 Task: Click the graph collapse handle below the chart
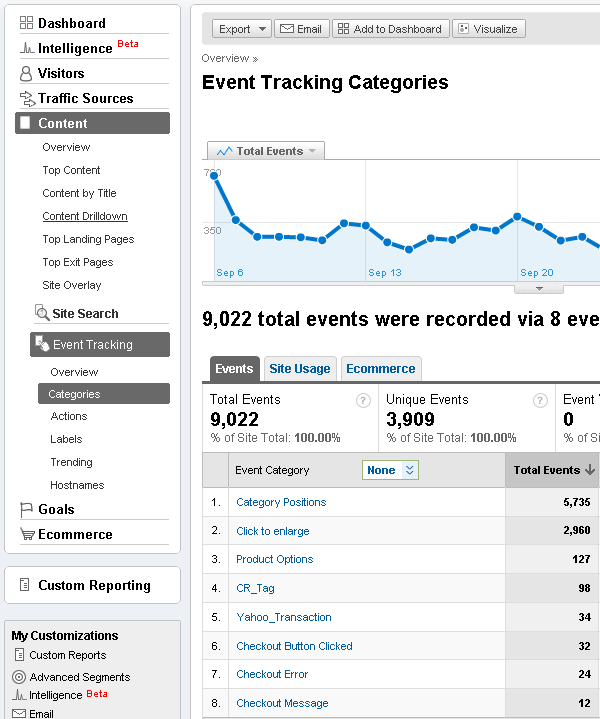tap(540, 288)
